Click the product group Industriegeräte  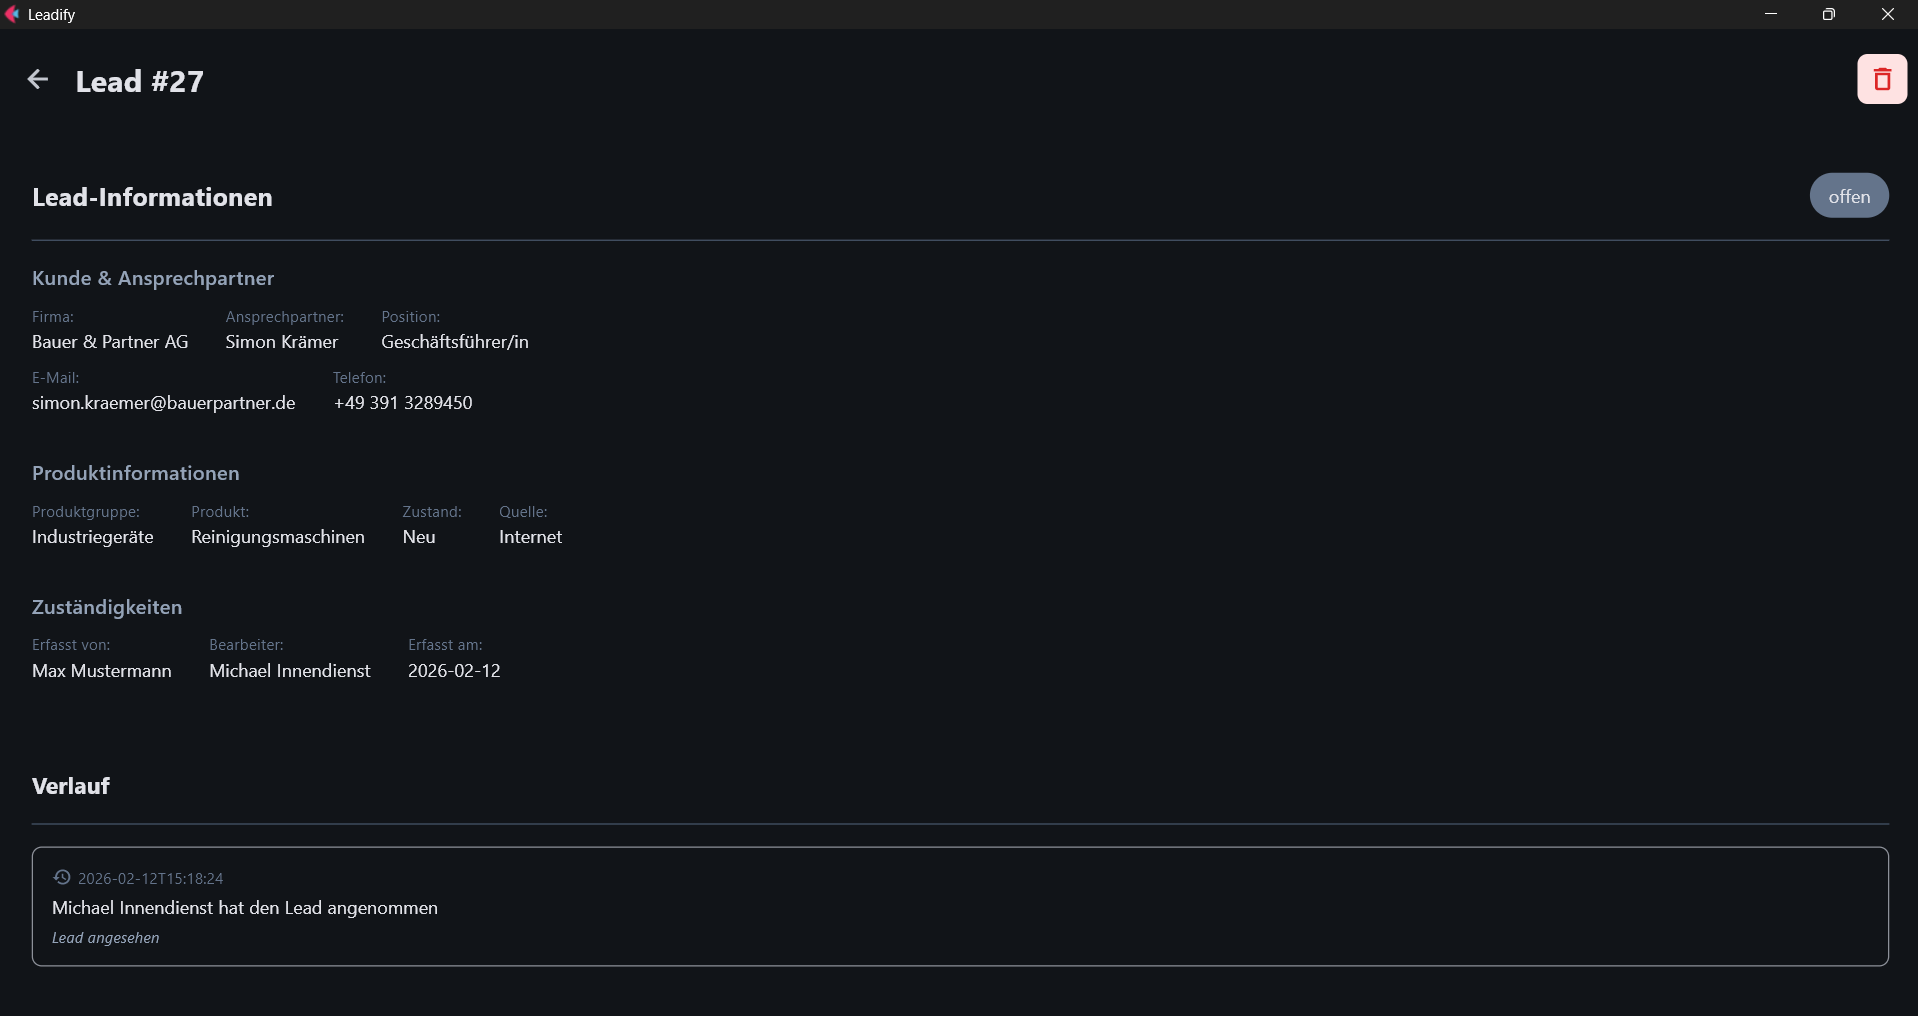click(x=93, y=537)
